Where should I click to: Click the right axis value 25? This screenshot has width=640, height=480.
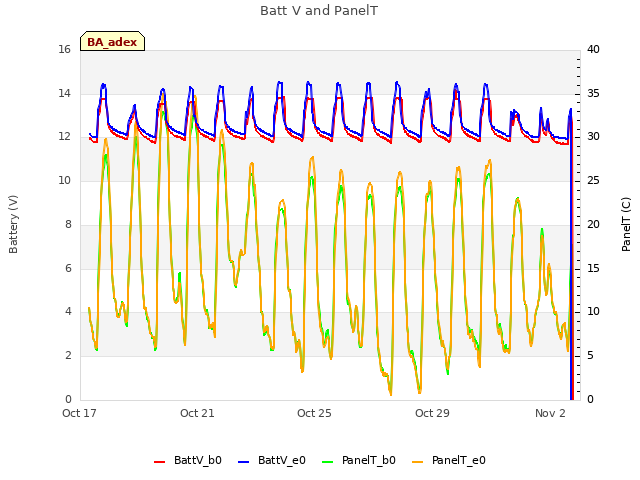pos(593,180)
